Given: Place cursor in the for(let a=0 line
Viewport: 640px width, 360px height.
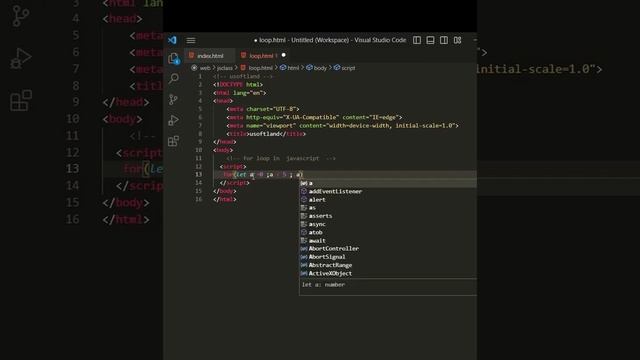Looking at the screenshot, I should coord(263,175).
